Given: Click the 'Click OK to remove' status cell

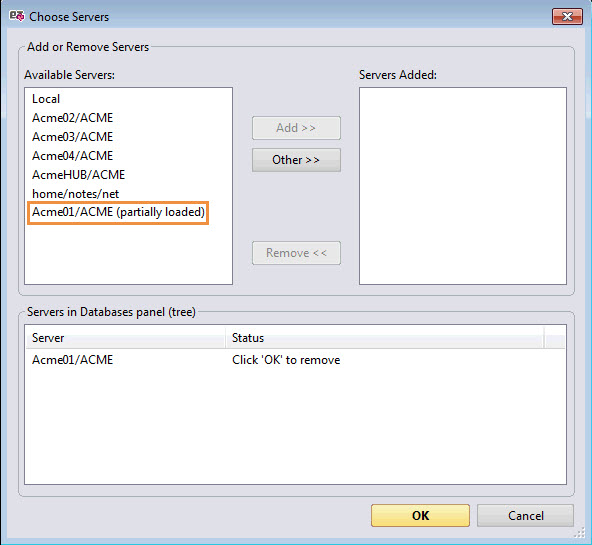Looking at the screenshot, I should pos(286,360).
